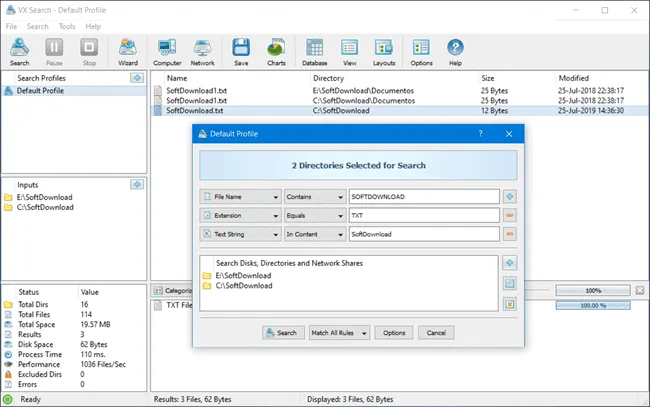Delete selected directory from the dialog list

(x=509, y=304)
